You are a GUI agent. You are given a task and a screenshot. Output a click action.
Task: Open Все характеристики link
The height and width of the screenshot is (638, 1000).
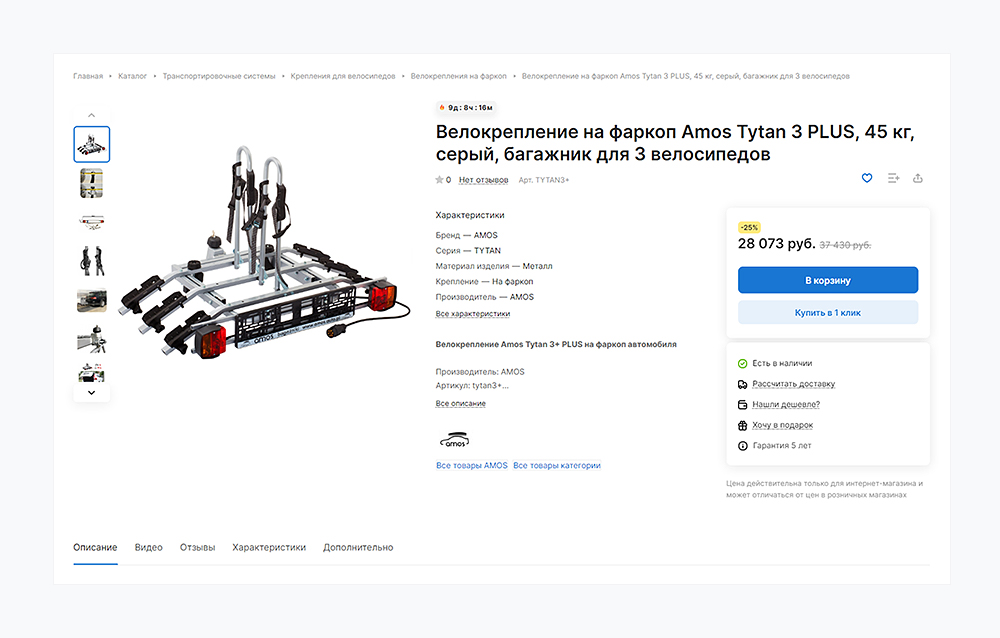pyautogui.click(x=473, y=314)
